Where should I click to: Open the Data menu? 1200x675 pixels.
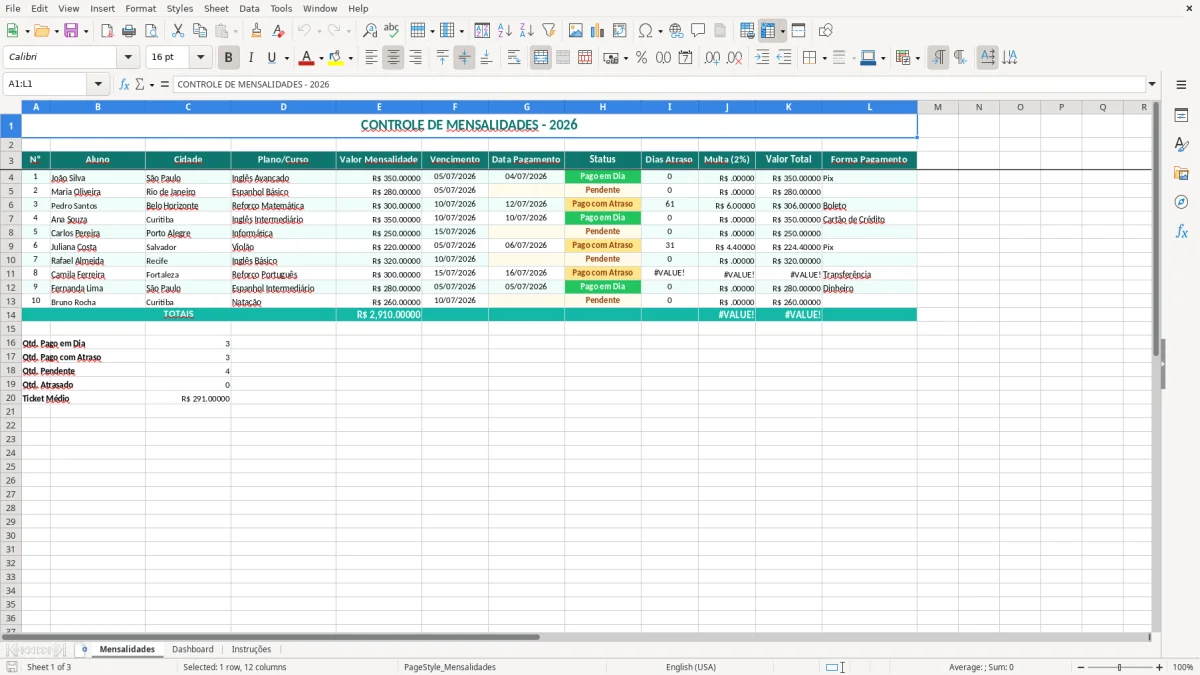coord(249,8)
